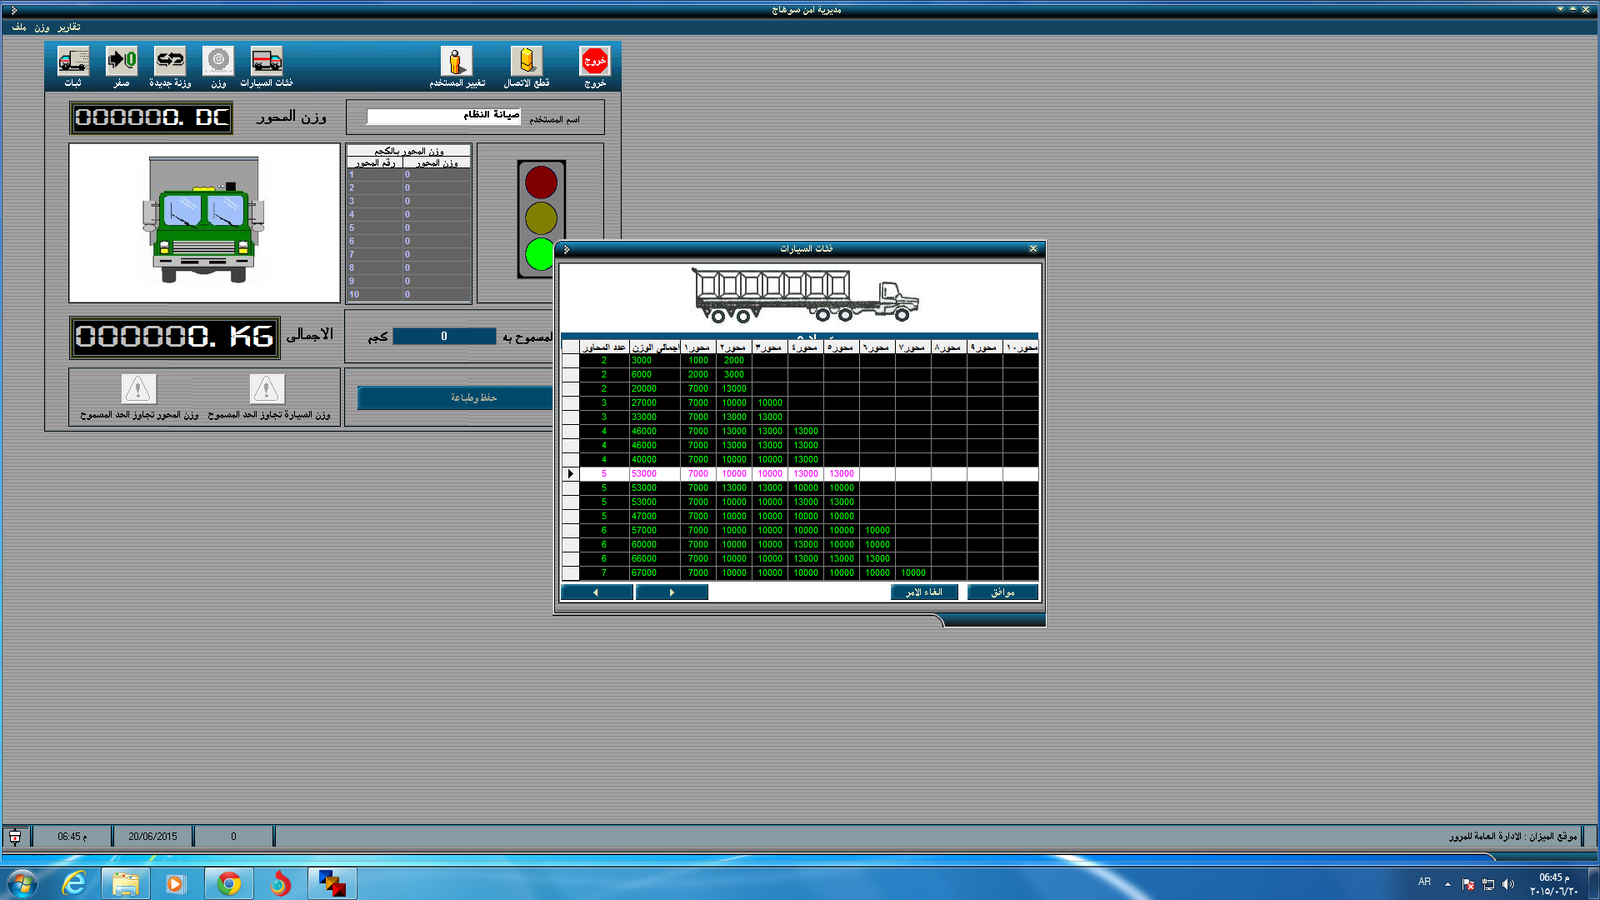The height and width of the screenshot is (900, 1600).
Task: Click الغاء الامر cancel button in dialog
Action: coord(924,592)
